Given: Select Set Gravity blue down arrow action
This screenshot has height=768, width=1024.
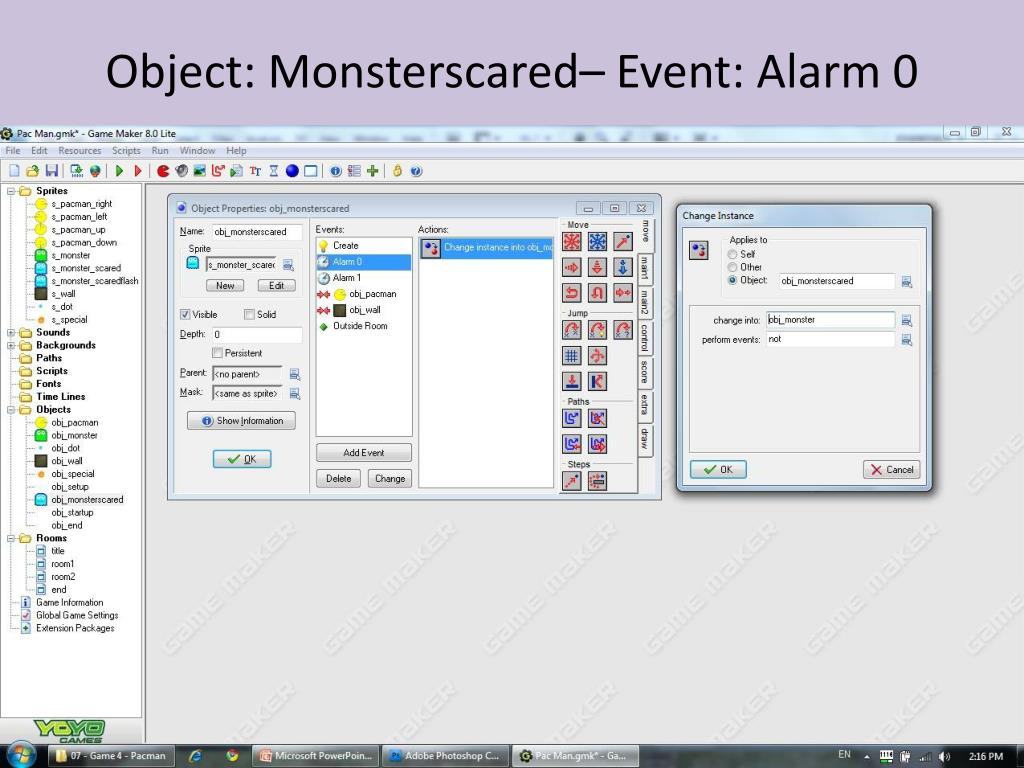Looking at the screenshot, I should (623, 267).
